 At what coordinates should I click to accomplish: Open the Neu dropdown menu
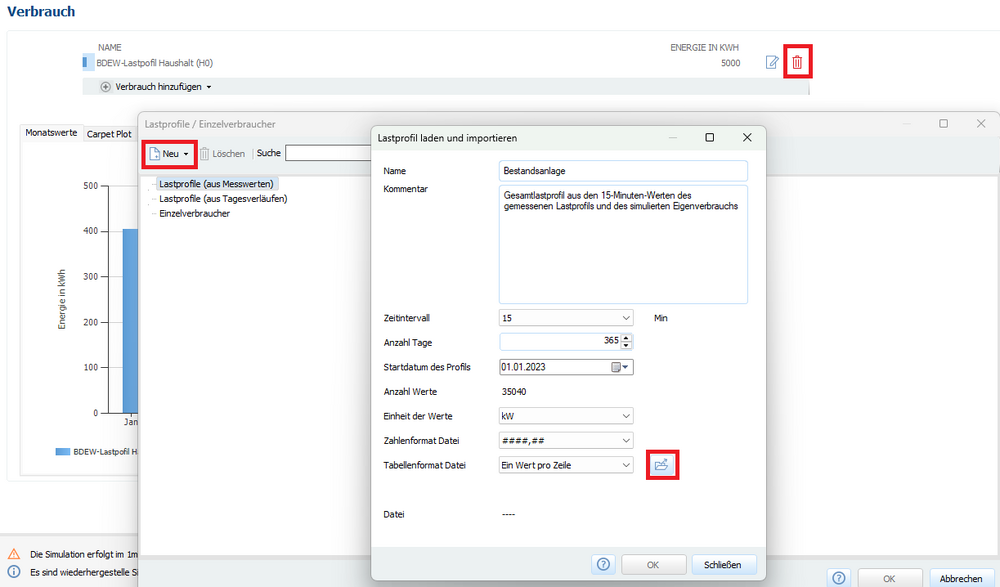[169, 154]
